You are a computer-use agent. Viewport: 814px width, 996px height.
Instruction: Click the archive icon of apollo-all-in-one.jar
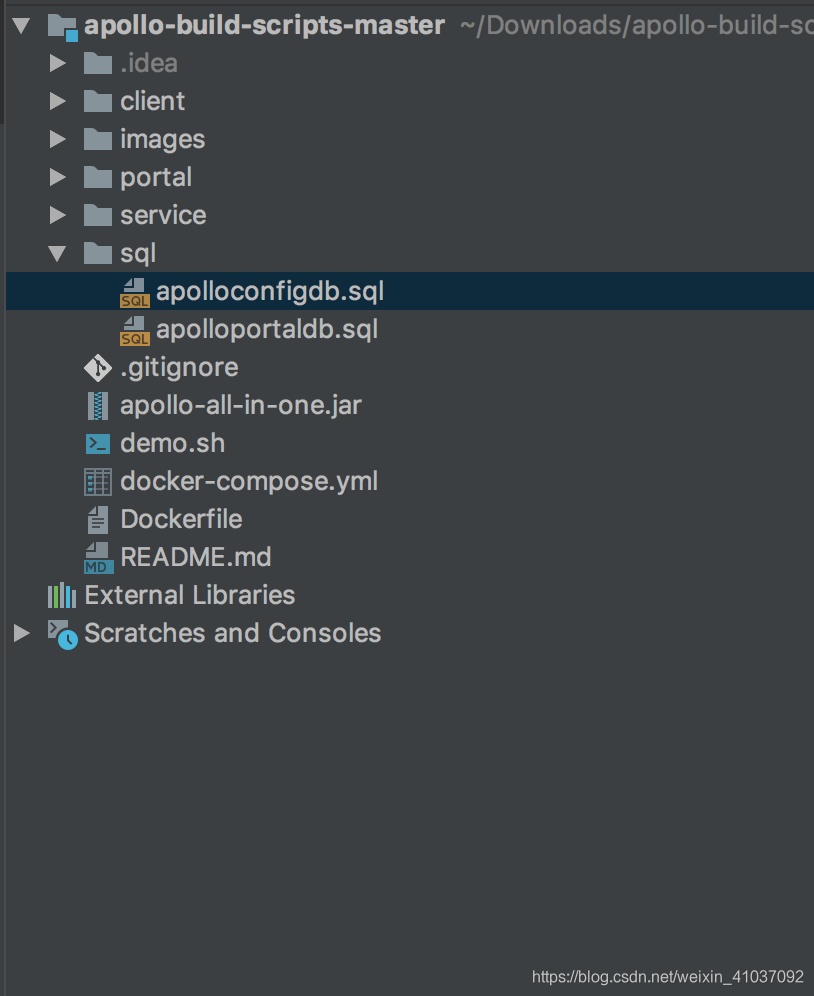click(98, 406)
